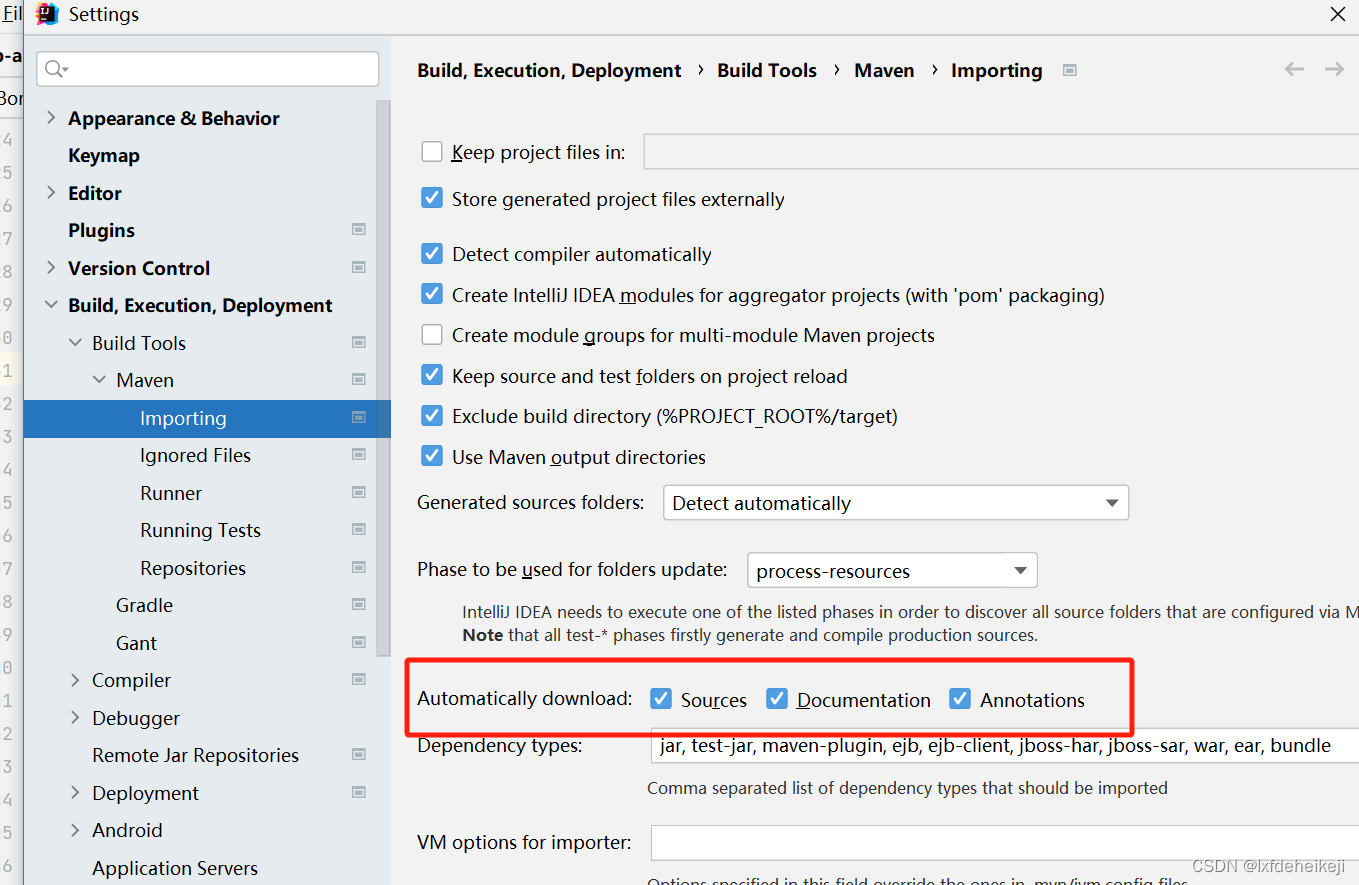This screenshot has height=885, width=1359.
Task: Go back with the left arrow
Action: click(x=1294, y=69)
